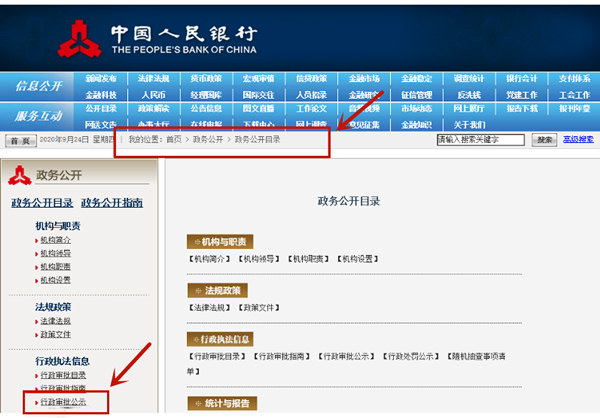
Task: Open 关于我们 navigation entry
Action: click(x=469, y=125)
